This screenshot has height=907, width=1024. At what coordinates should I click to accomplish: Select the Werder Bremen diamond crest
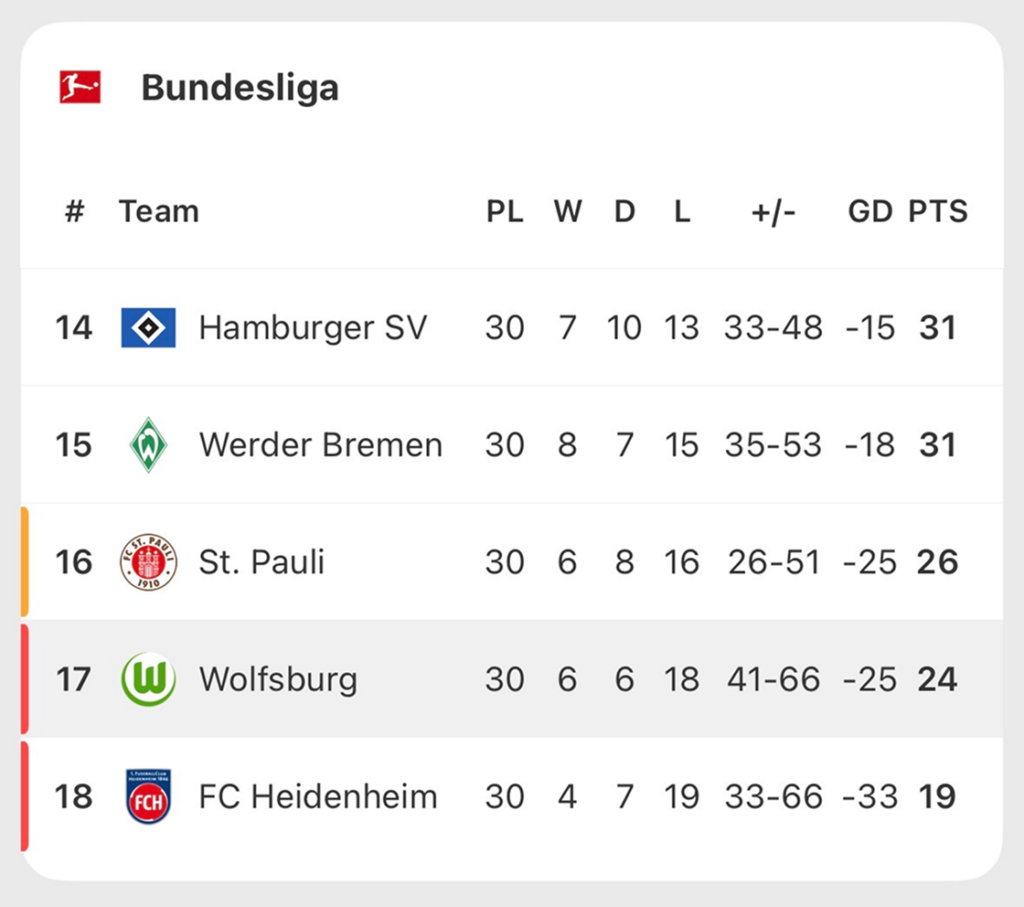tap(148, 445)
